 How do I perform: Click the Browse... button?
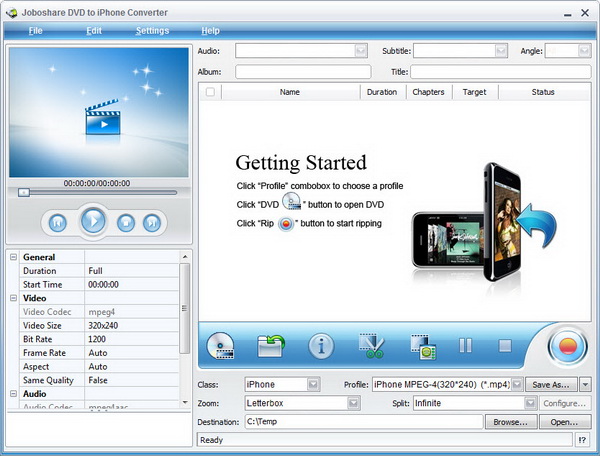click(x=510, y=422)
